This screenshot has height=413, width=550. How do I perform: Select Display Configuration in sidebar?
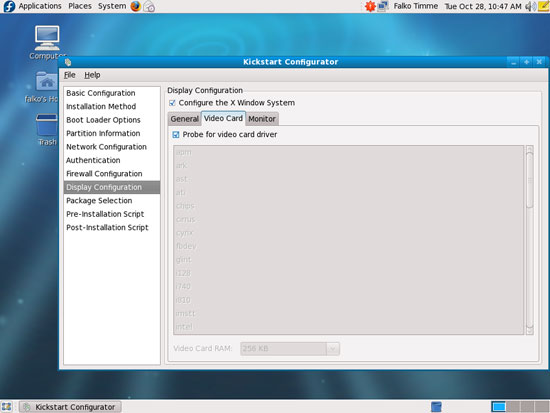[112, 187]
